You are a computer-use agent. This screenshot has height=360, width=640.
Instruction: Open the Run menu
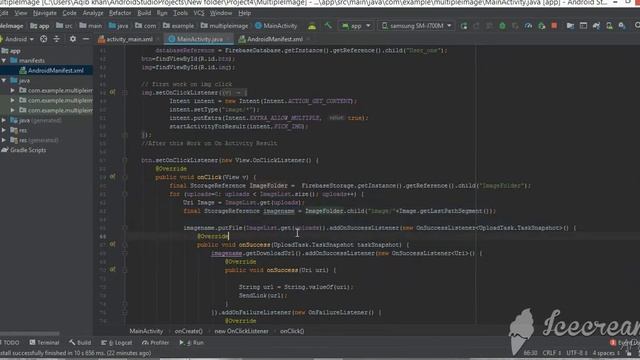162,13
